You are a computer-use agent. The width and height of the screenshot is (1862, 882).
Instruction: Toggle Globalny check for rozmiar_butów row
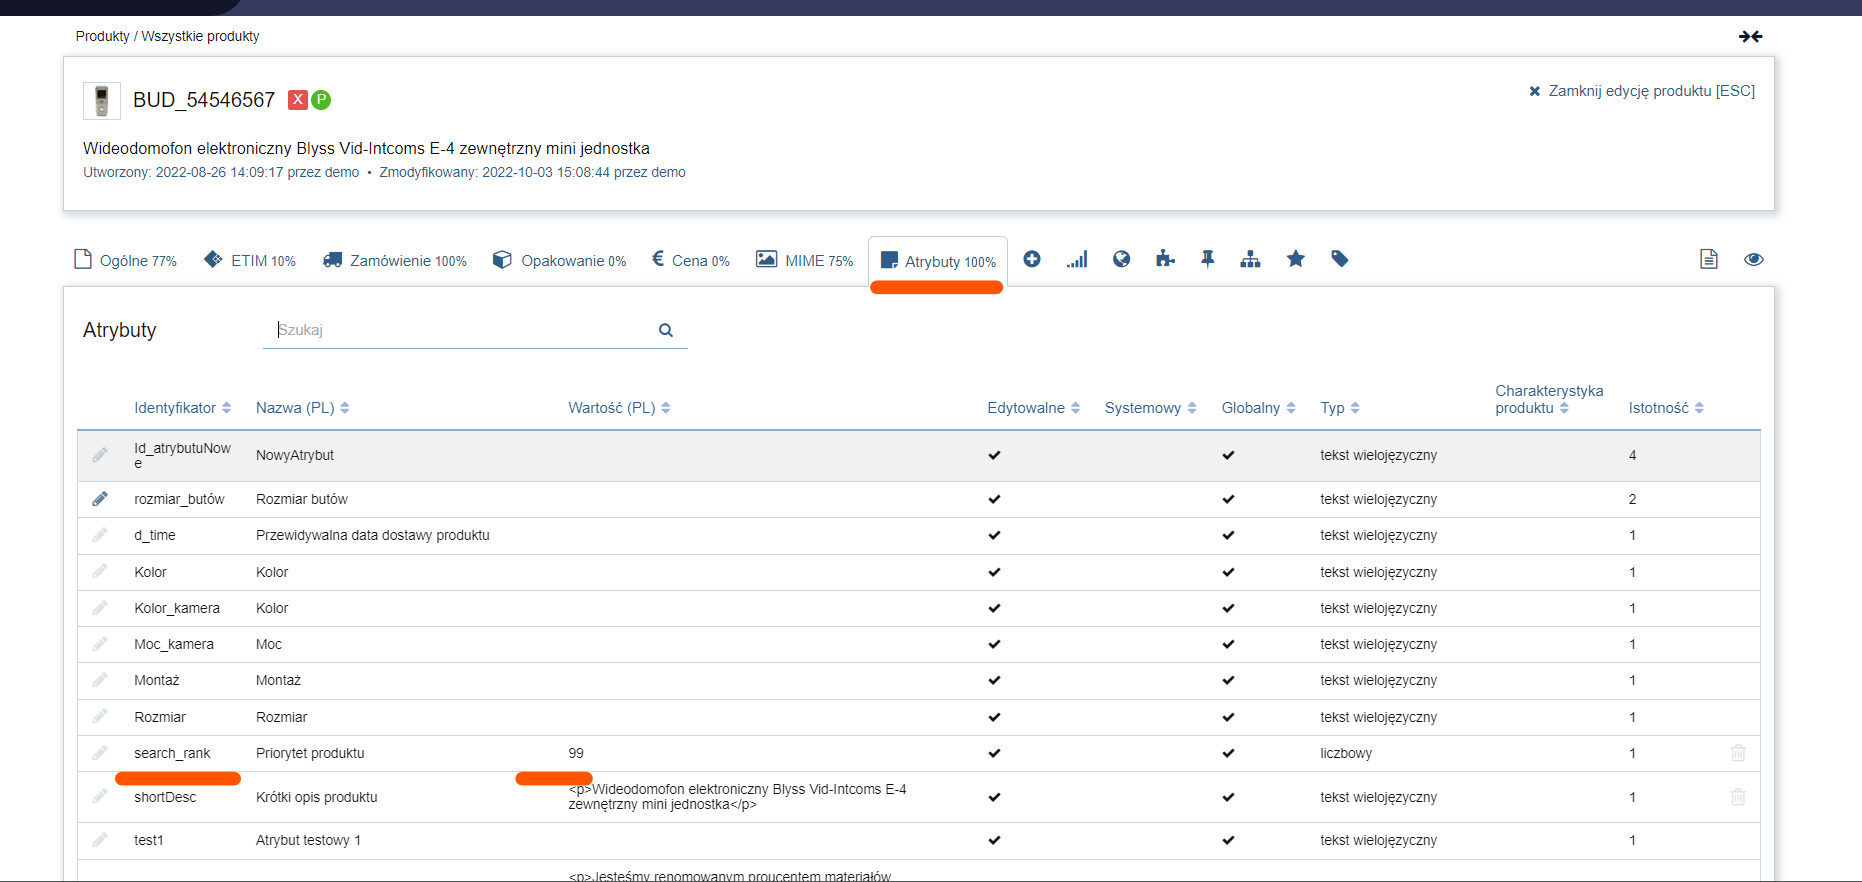tap(1228, 499)
